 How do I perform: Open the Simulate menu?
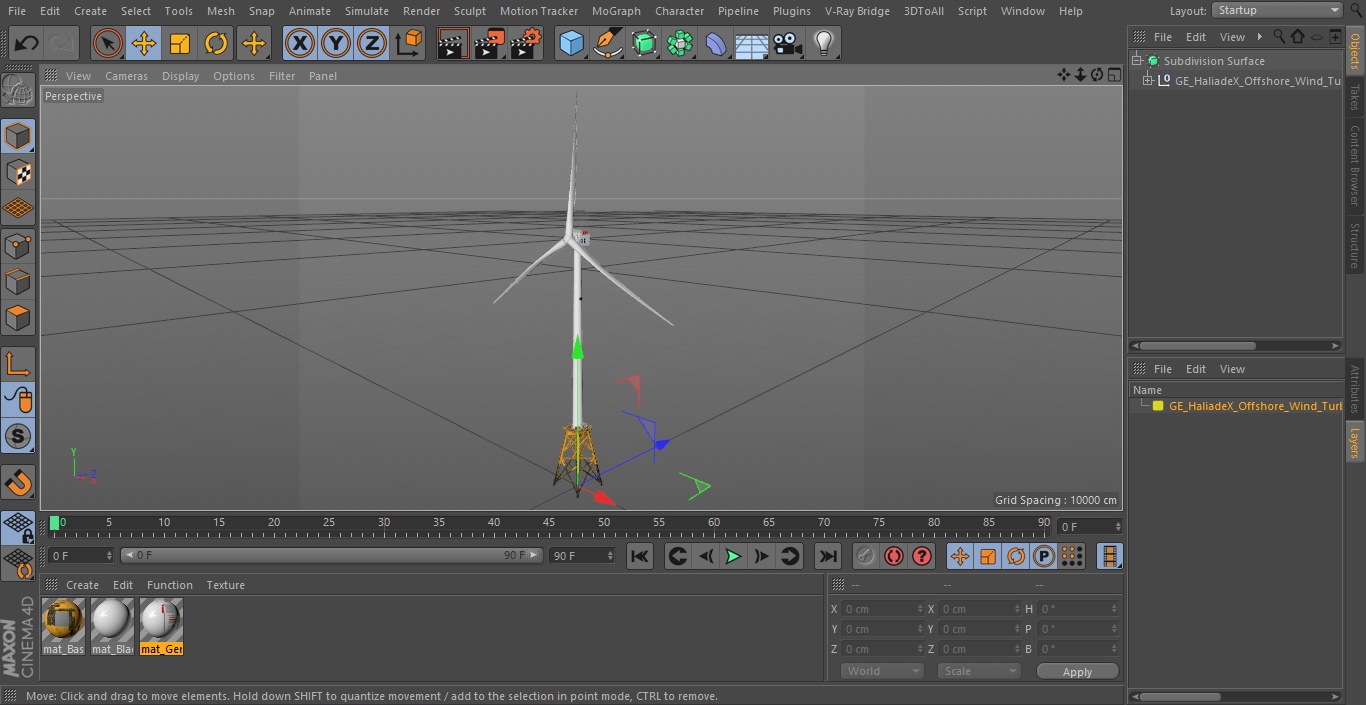[x=366, y=11]
